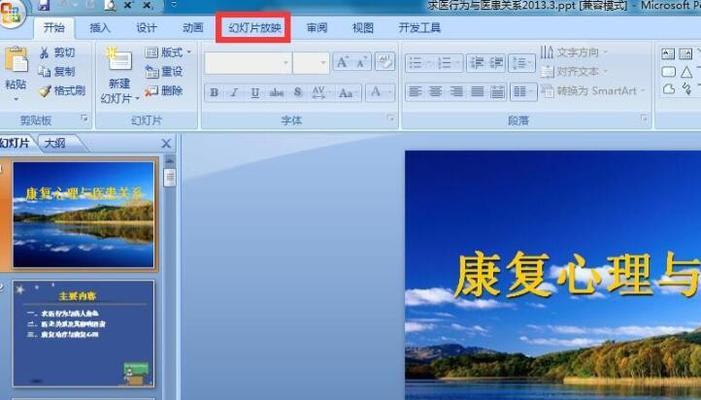This screenshot has height=400, width=701.
Task: Switch to the Animations (动画) tab
Action: 193,28
